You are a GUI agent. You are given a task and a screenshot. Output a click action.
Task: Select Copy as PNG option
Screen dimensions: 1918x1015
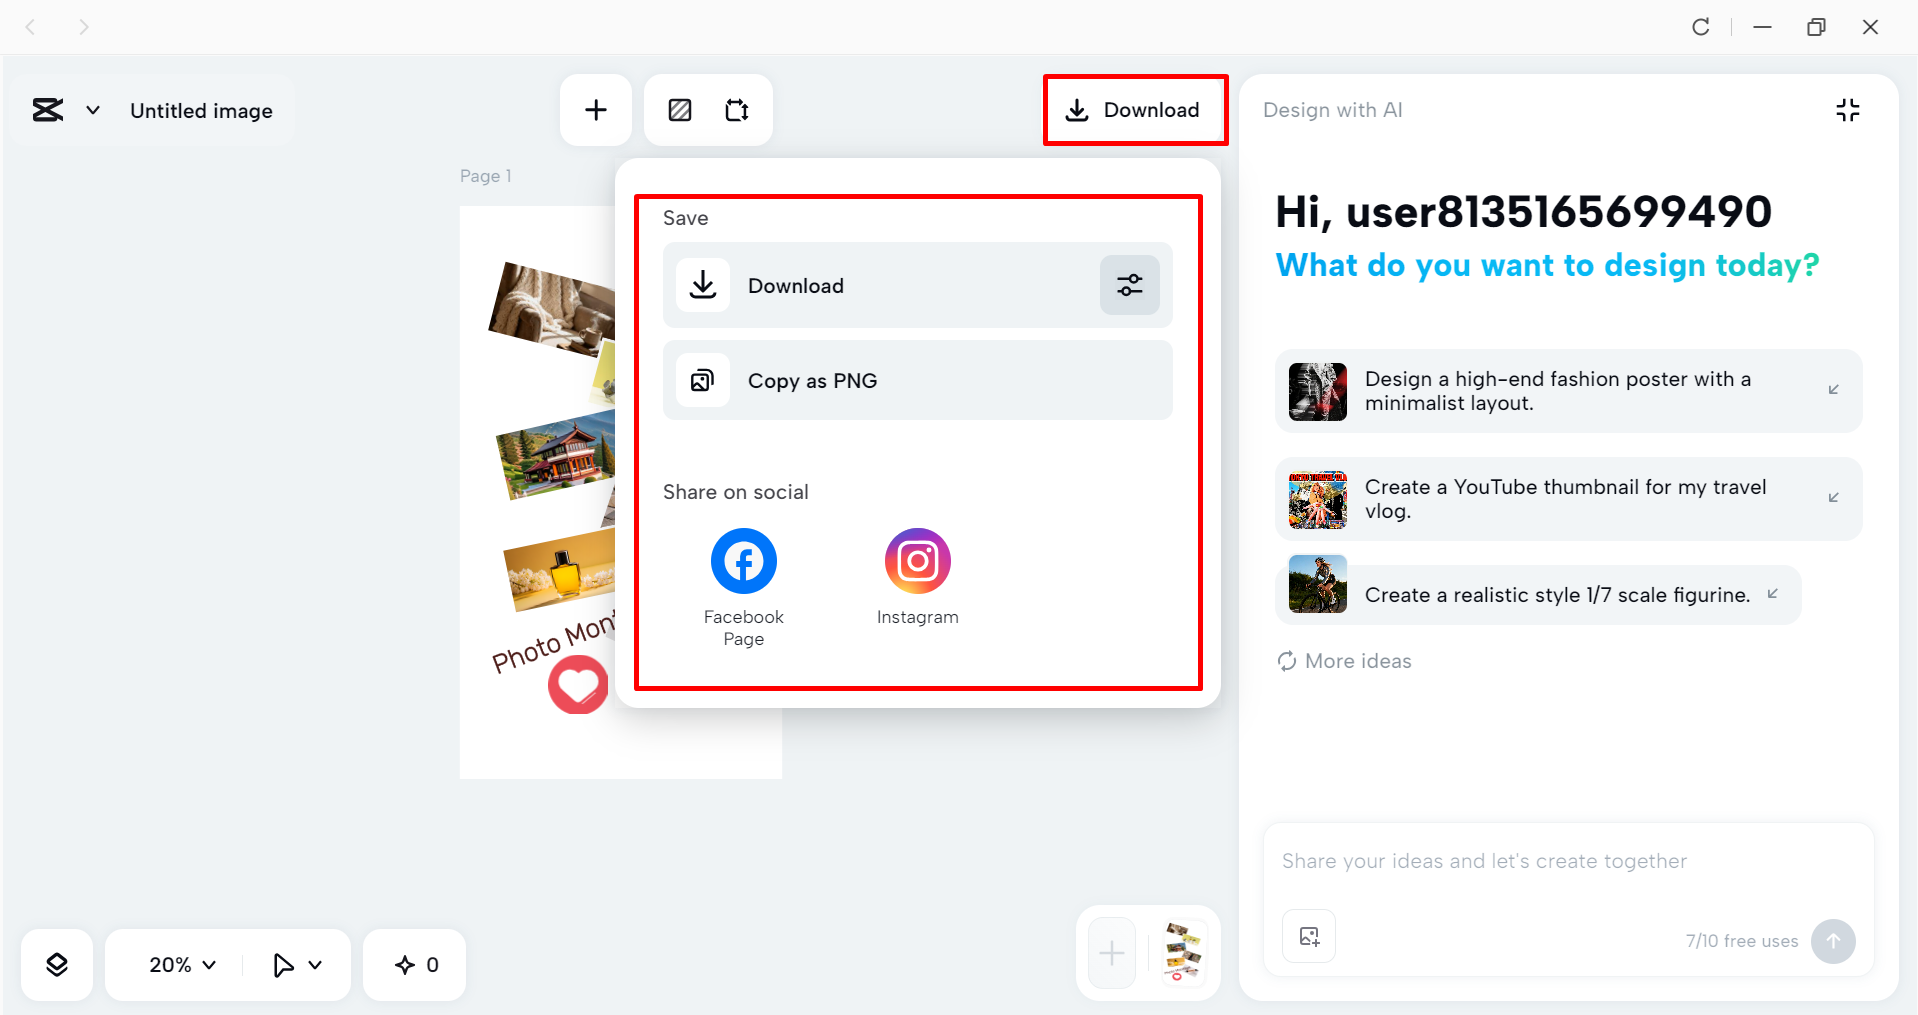tap(918, 380)
